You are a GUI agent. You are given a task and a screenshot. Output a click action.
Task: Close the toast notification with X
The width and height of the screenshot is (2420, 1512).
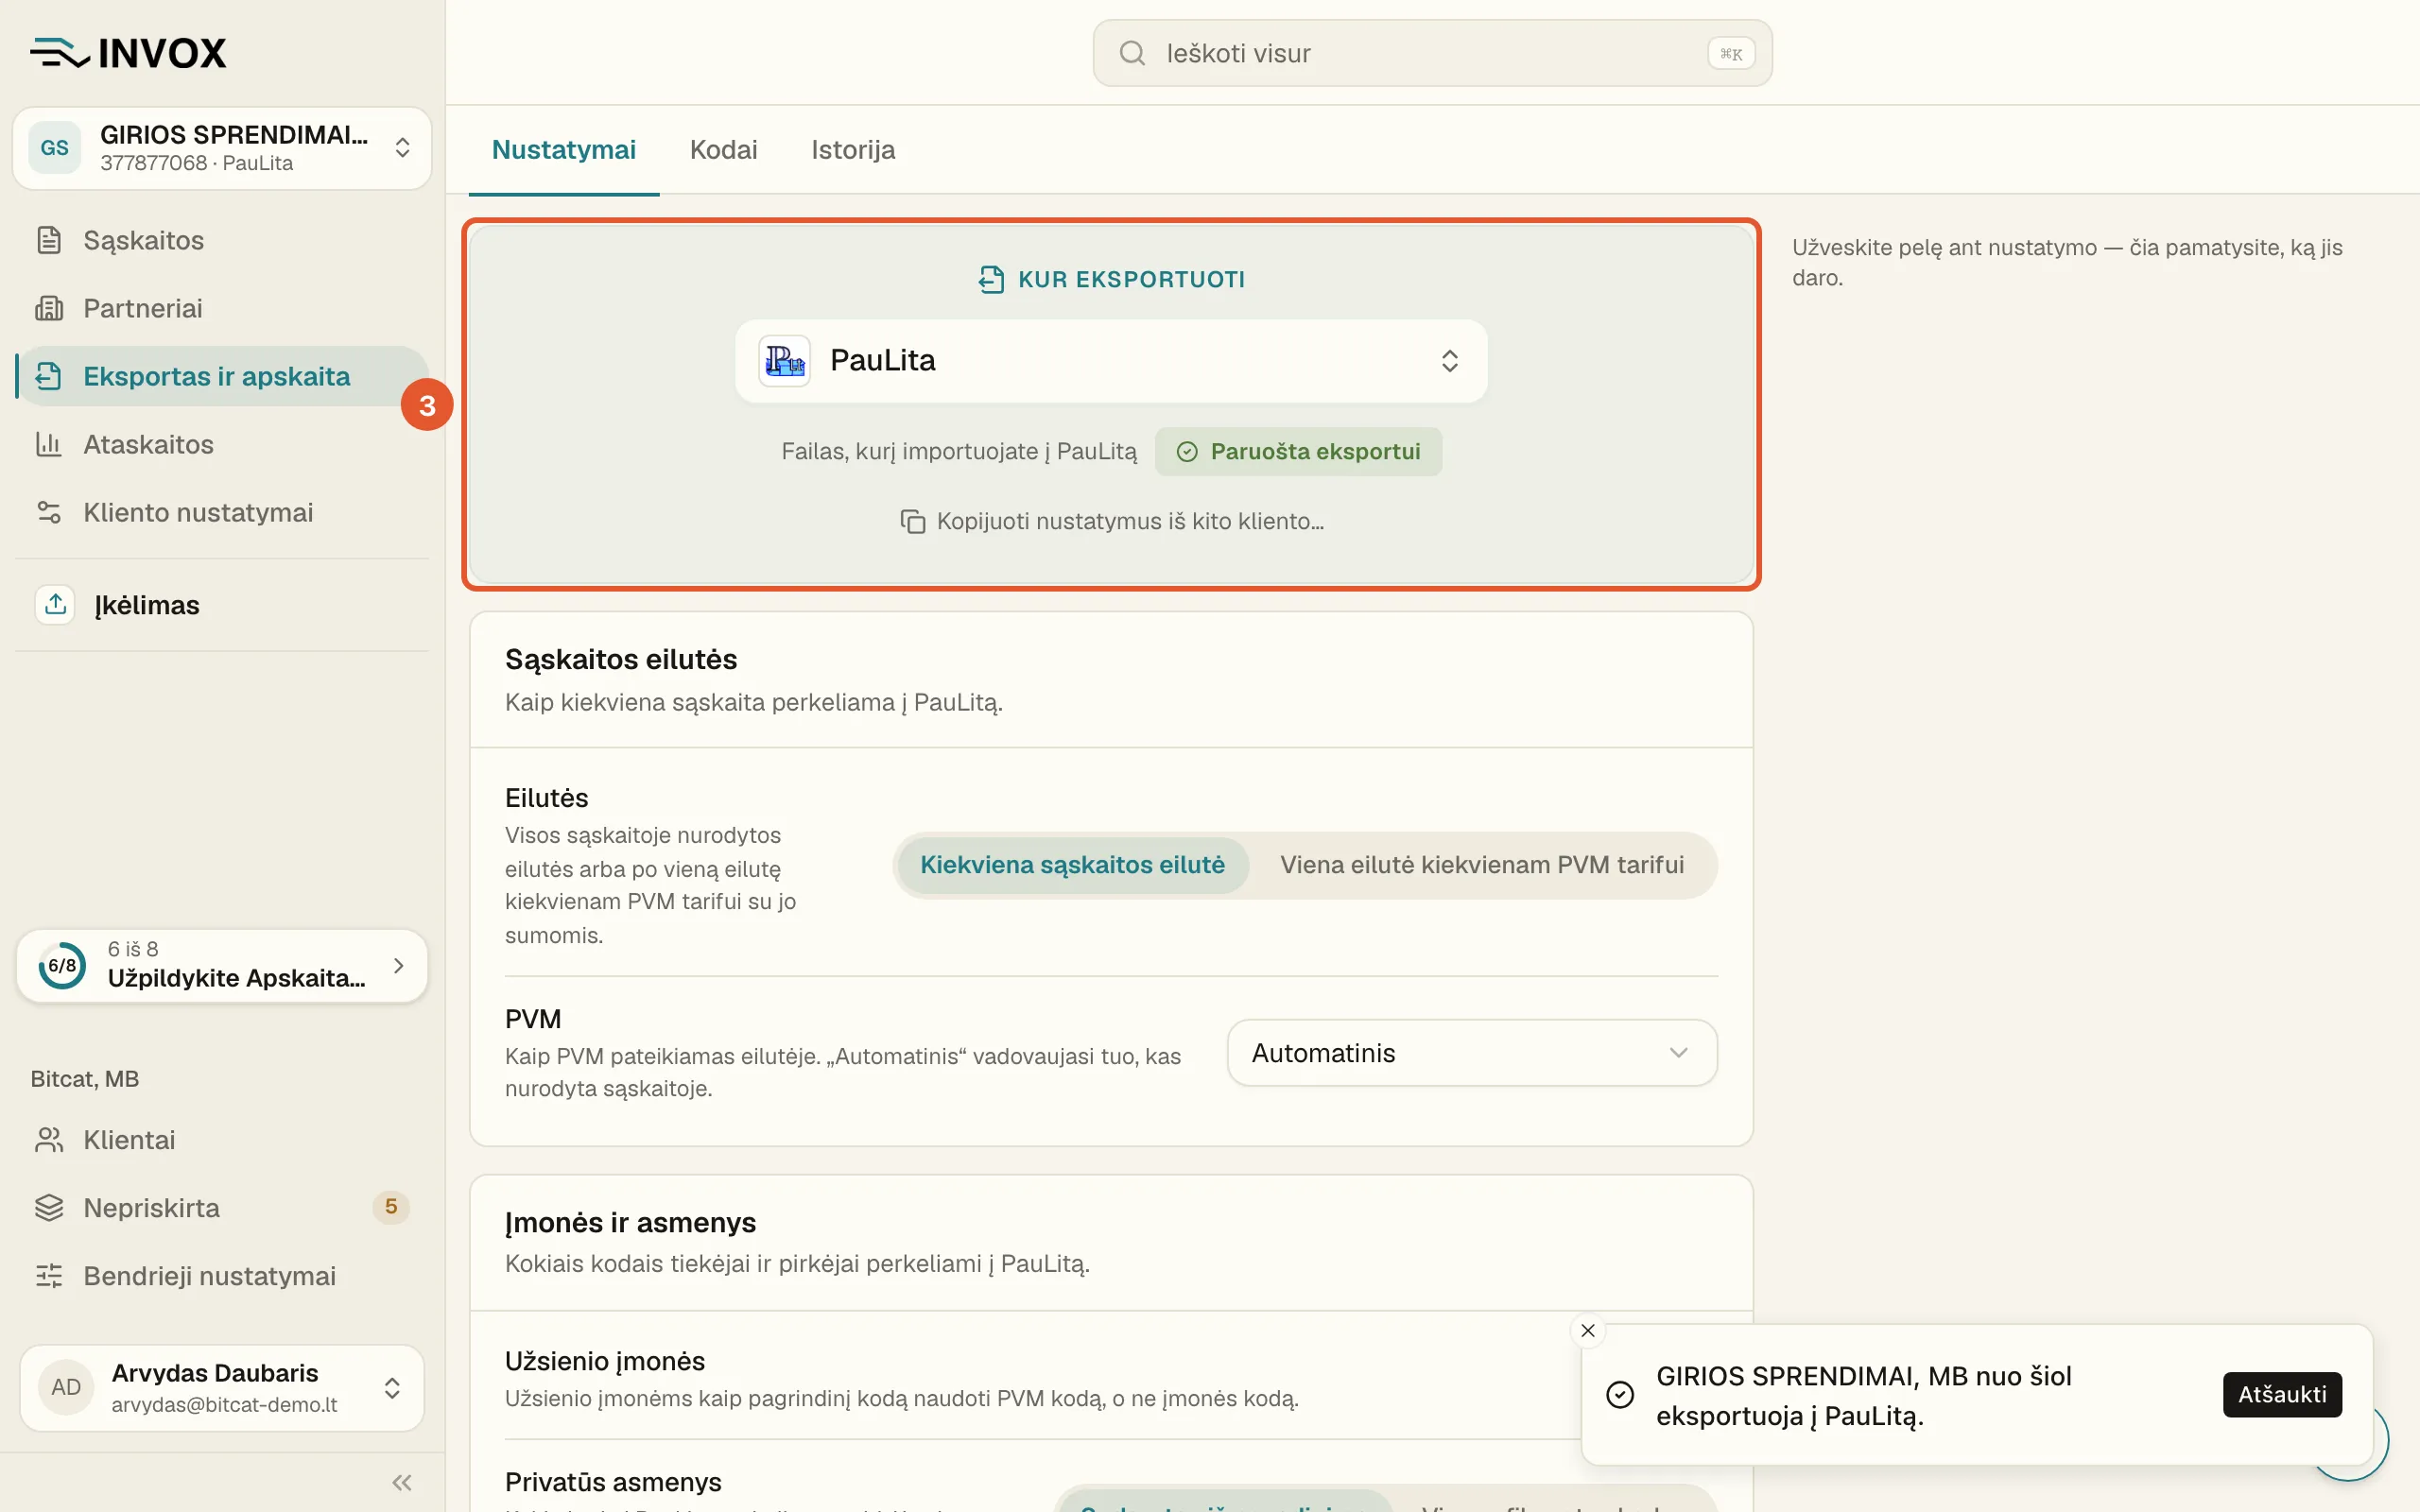pos(1588,1330)
